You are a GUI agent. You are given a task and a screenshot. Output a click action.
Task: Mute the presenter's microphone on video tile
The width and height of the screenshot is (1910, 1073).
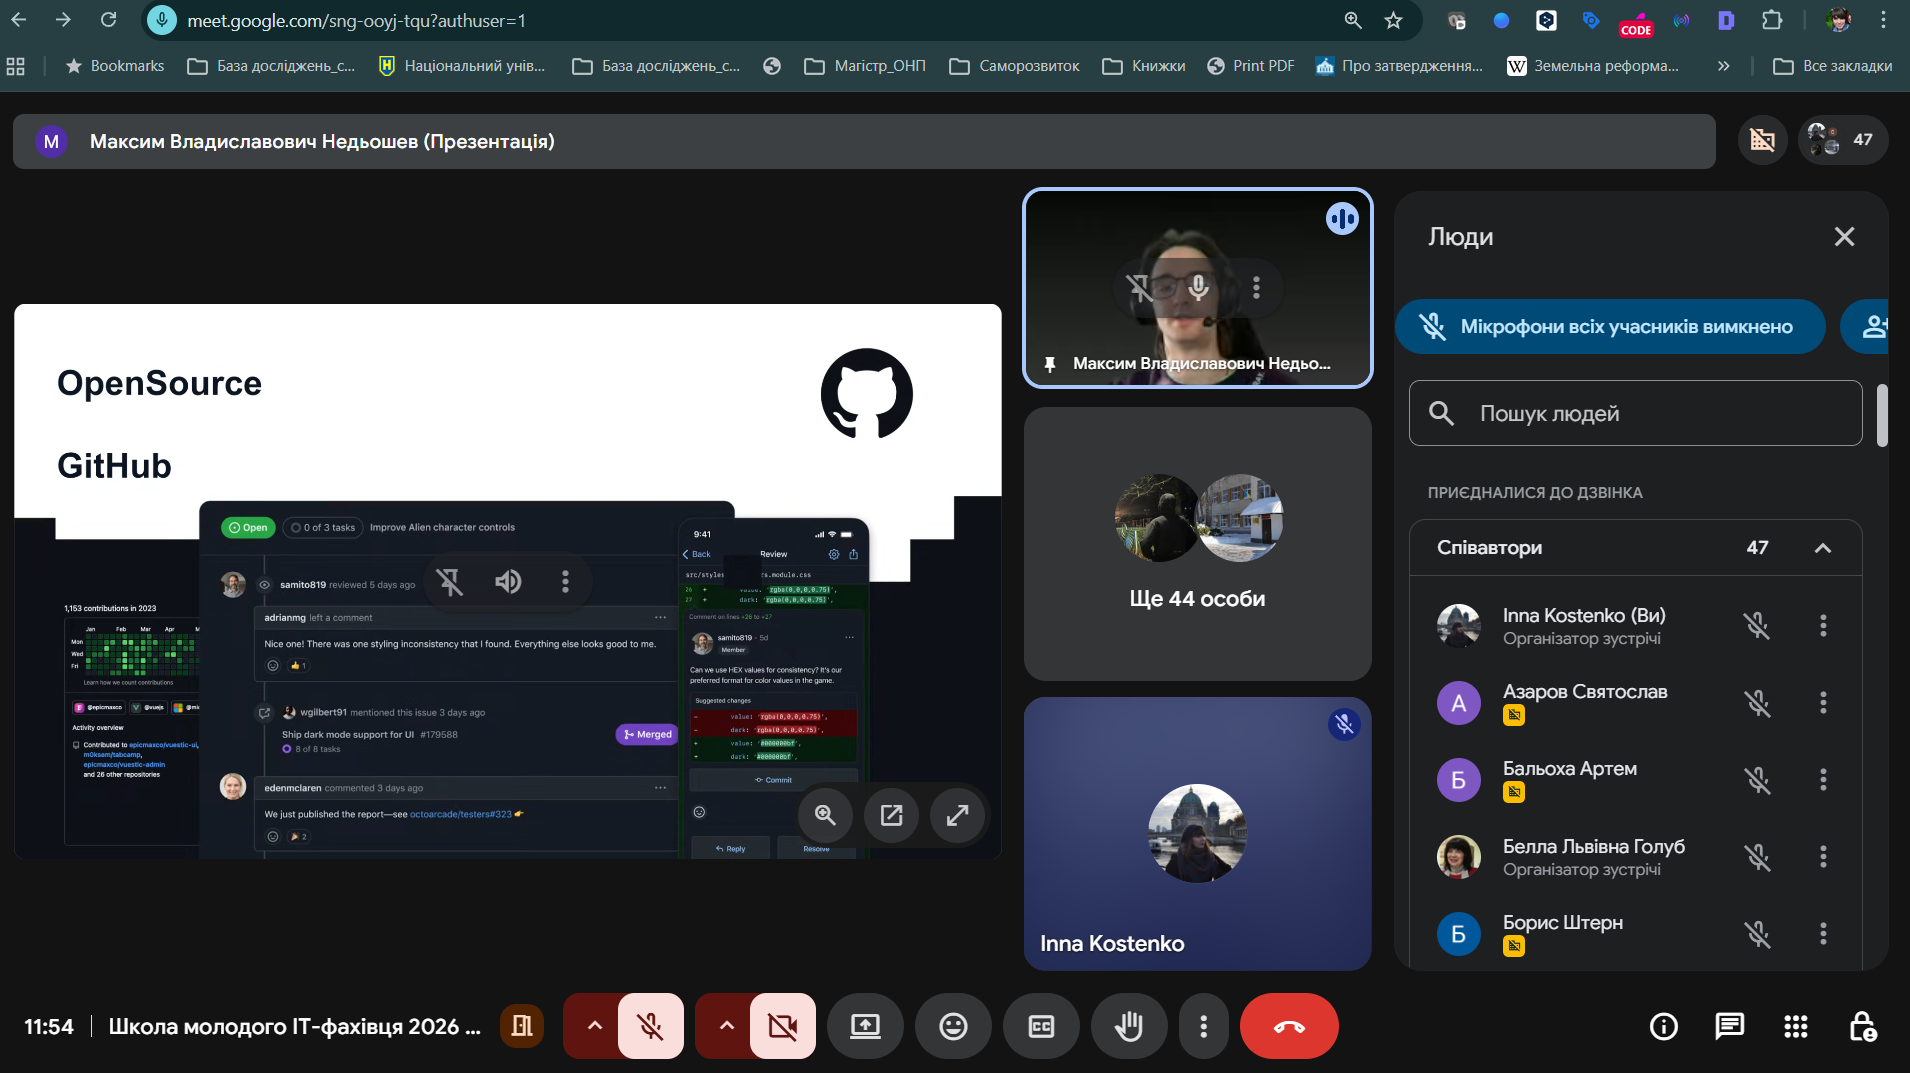point(1198,288)
